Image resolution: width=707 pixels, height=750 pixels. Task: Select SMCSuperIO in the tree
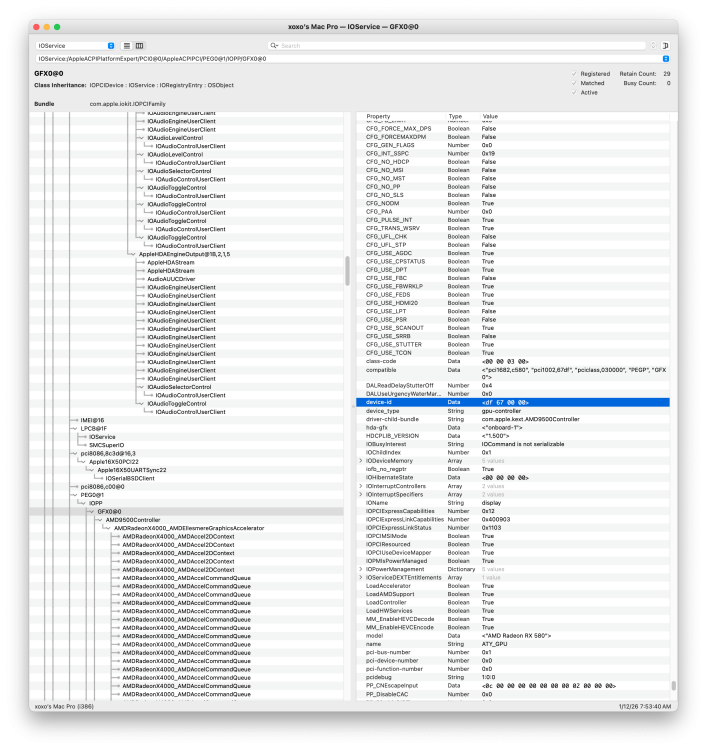106,445
